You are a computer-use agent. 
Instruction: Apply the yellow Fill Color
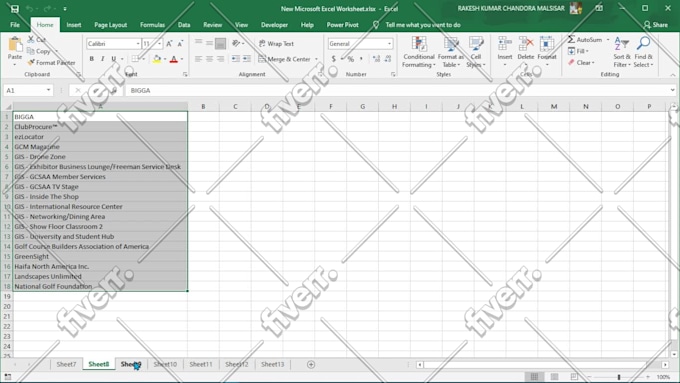(157, 59)
